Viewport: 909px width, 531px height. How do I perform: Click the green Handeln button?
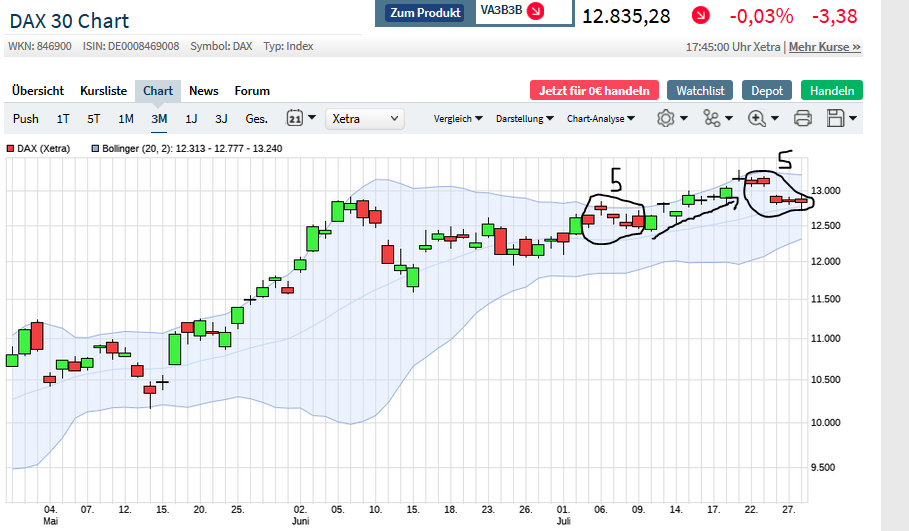coord(832,90)
